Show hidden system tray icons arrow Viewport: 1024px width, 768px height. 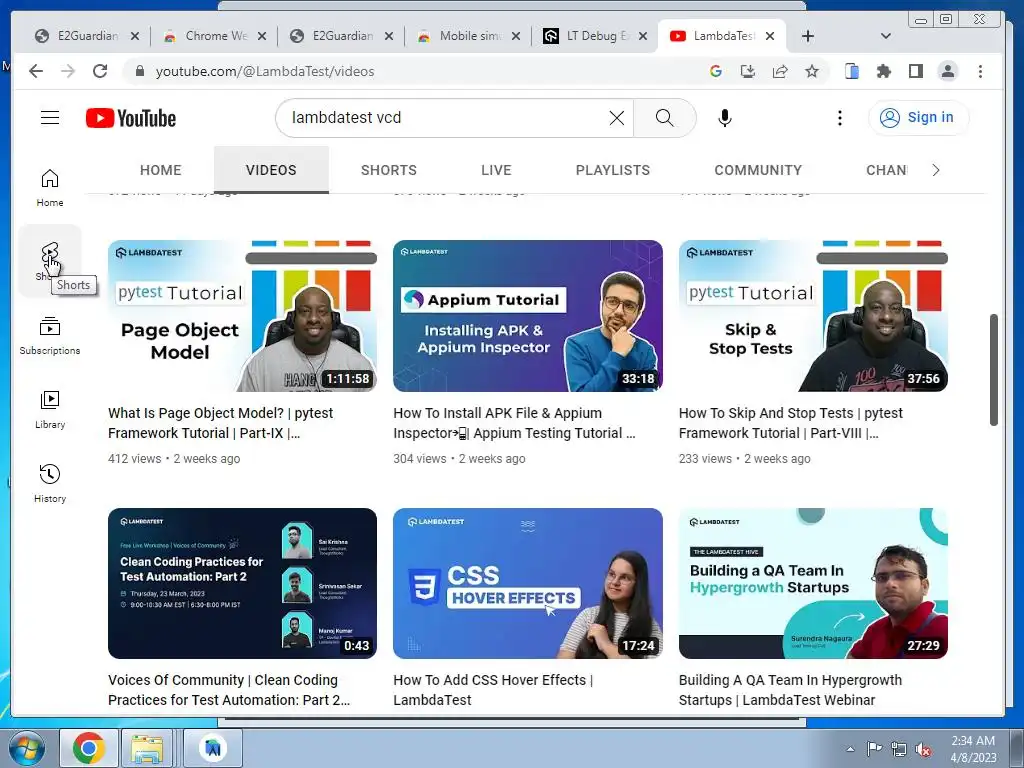click(850, 749)
